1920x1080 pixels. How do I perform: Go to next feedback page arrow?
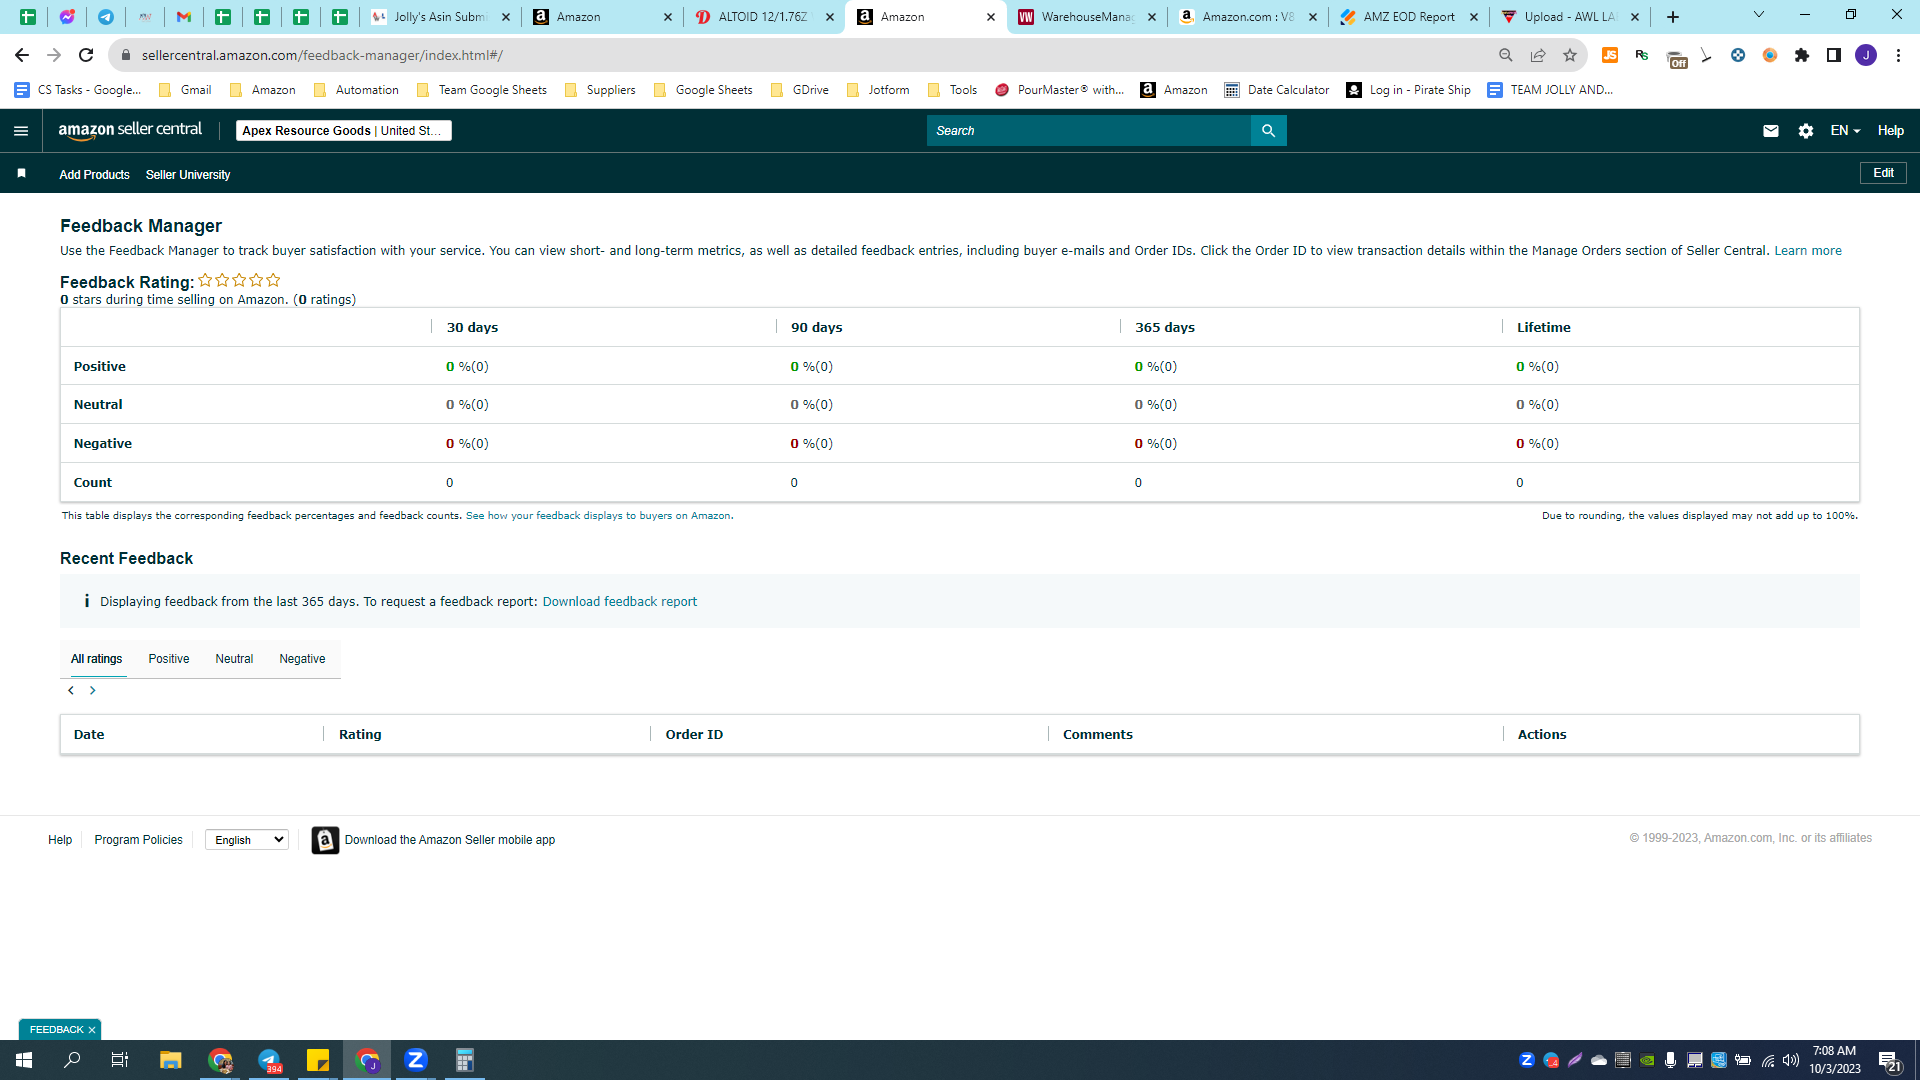point(93,691)
